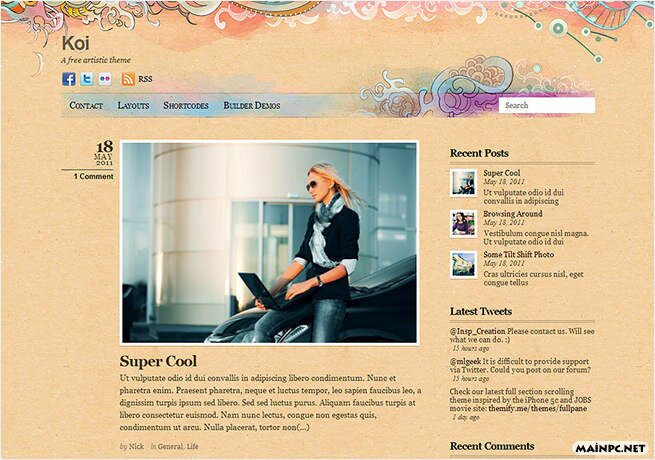Open the Facebook social icon
This screenshot has width=655, height=460.
(69, 79)
